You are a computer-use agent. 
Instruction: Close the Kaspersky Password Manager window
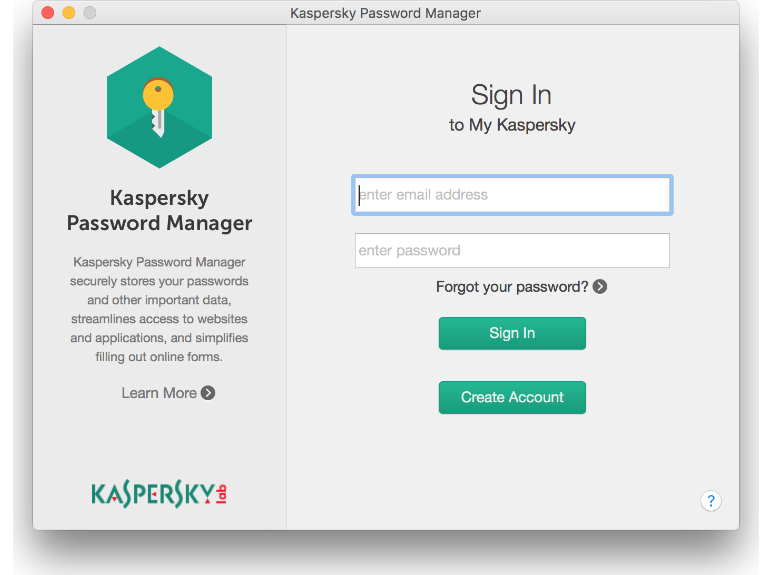point(47,13)
